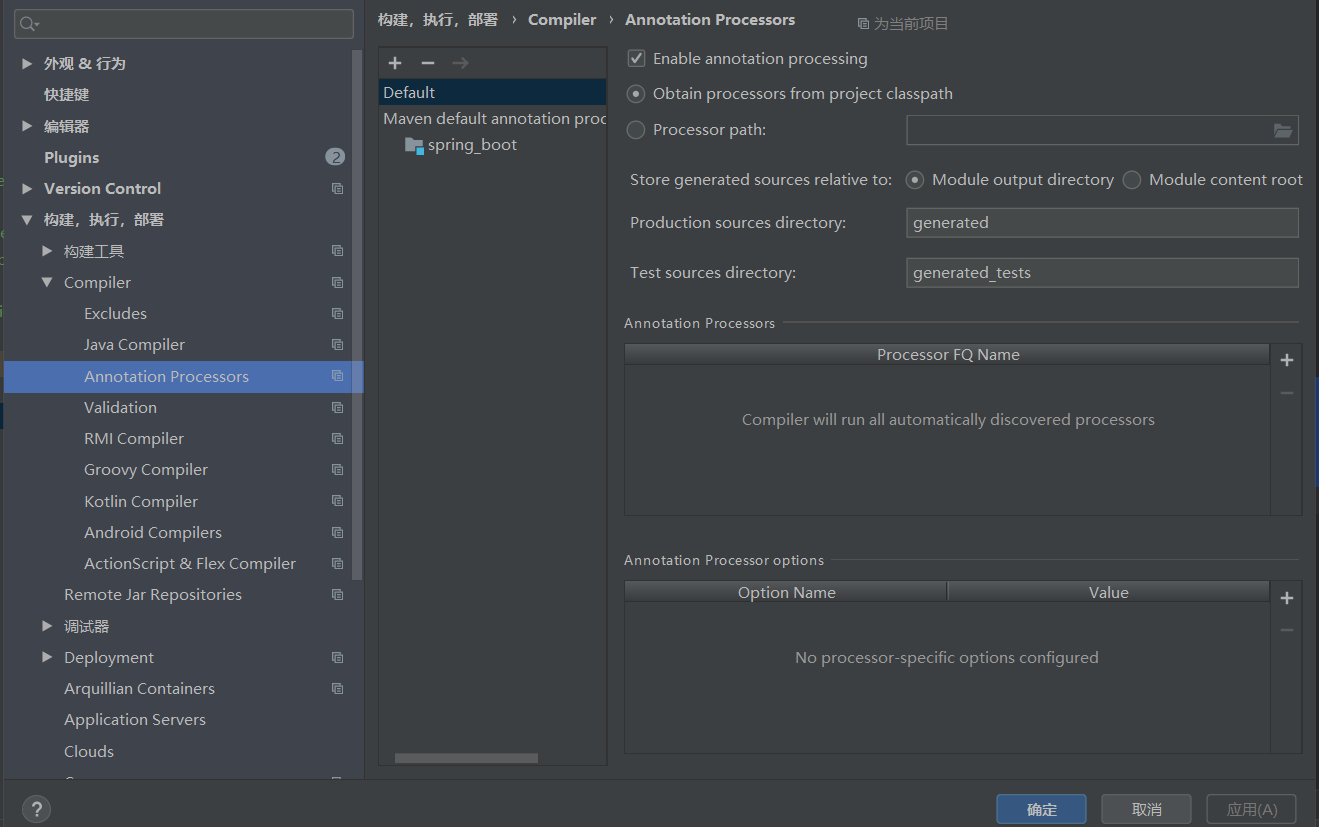
Task: Click 确定 to confirm settings
Action: pyautogui.click(x=1041, y=809)
